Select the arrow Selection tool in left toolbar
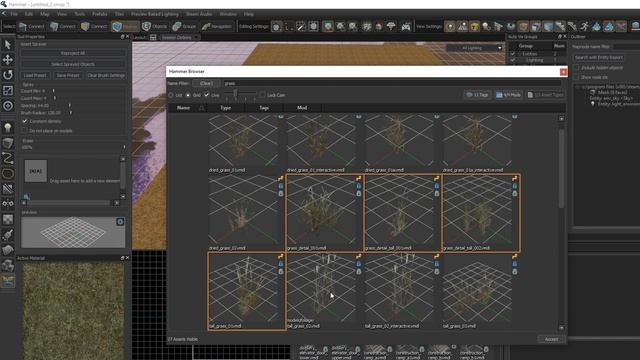 8,44
